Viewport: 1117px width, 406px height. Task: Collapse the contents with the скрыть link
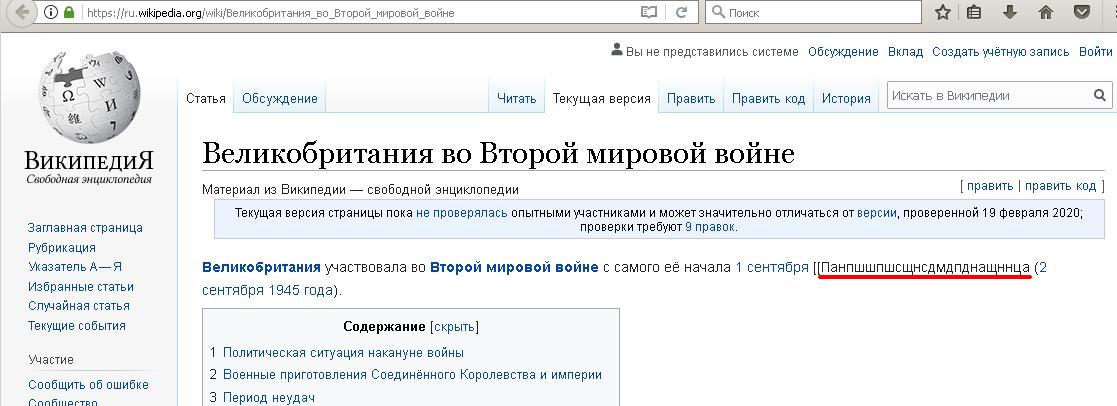point(454,327)
